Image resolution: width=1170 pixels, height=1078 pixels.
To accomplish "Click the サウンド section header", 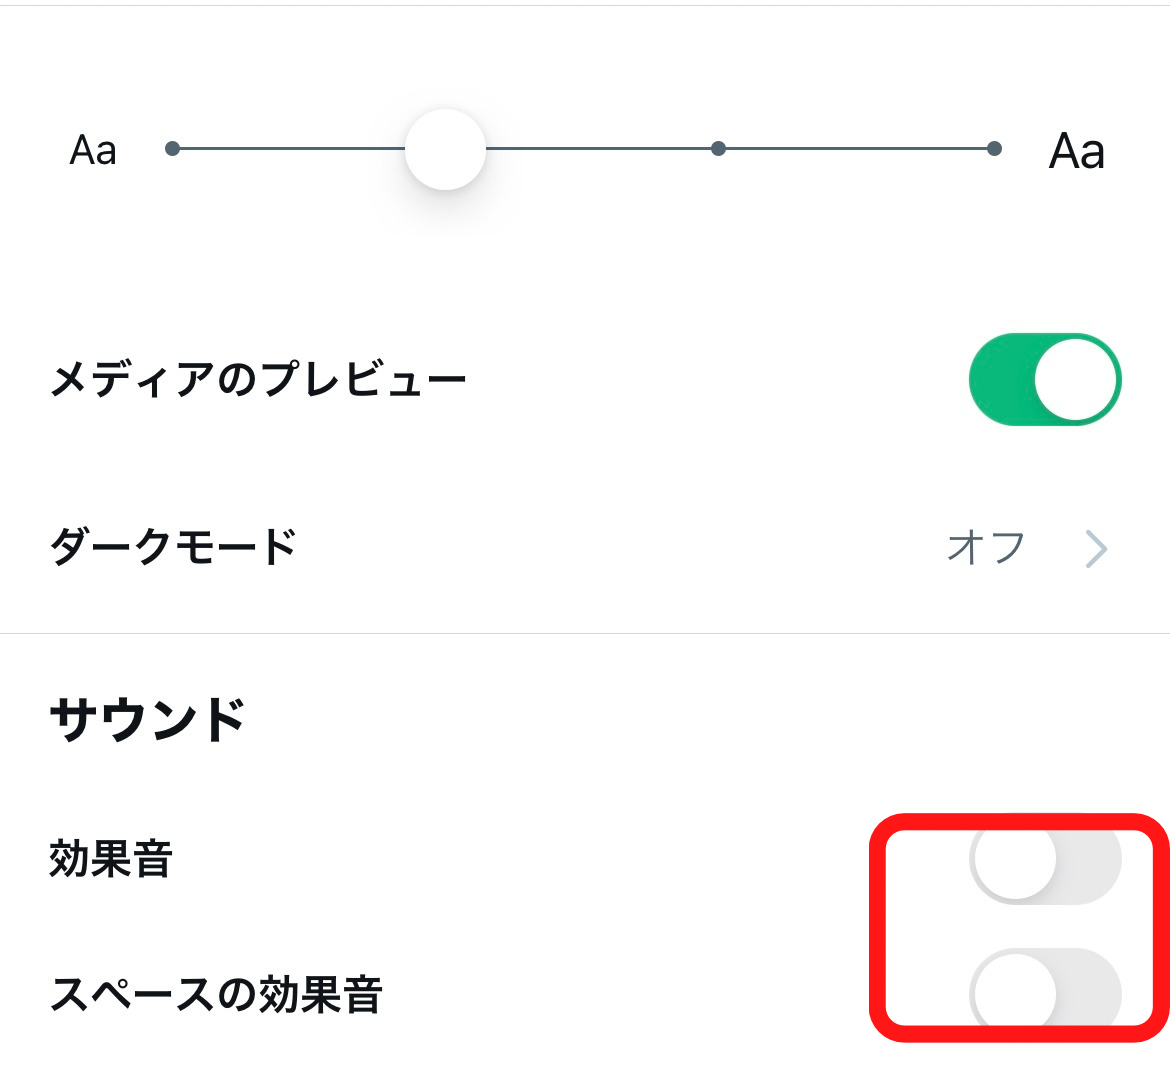I will [147, 719].
